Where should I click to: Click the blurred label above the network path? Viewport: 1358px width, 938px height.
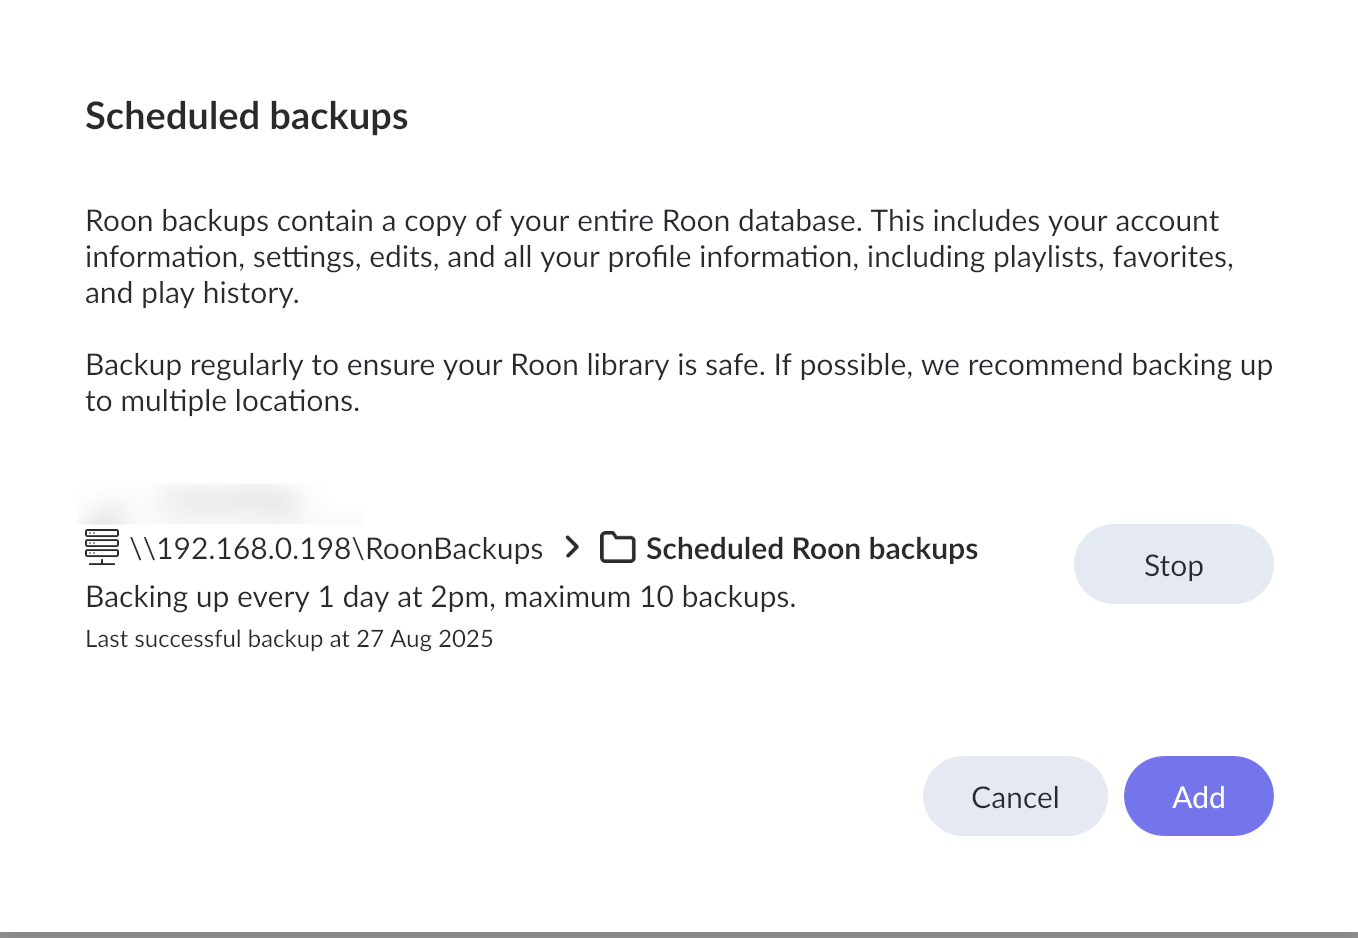220,502
